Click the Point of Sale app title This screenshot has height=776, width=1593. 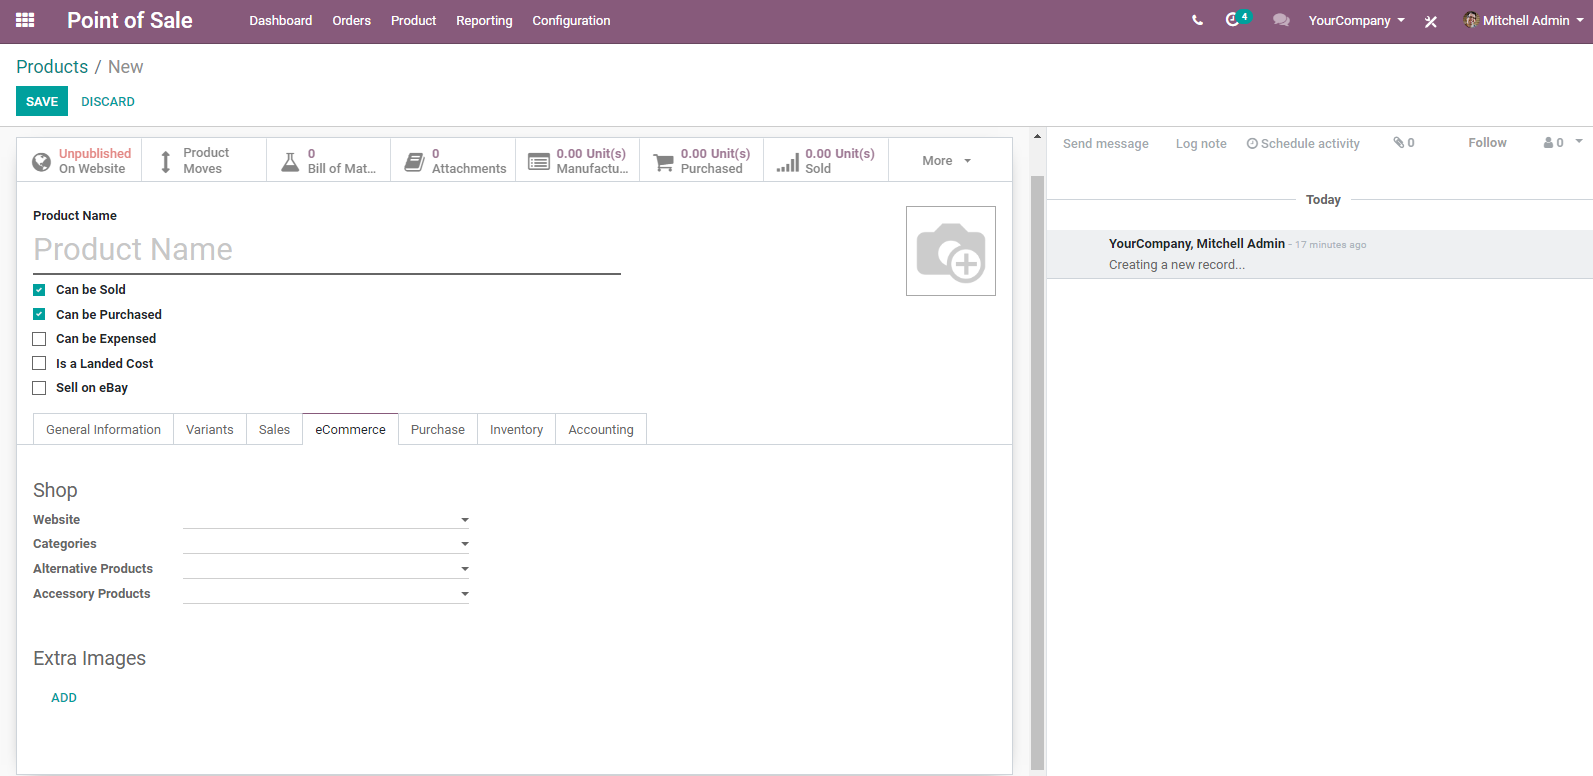(x=130, y=20)
